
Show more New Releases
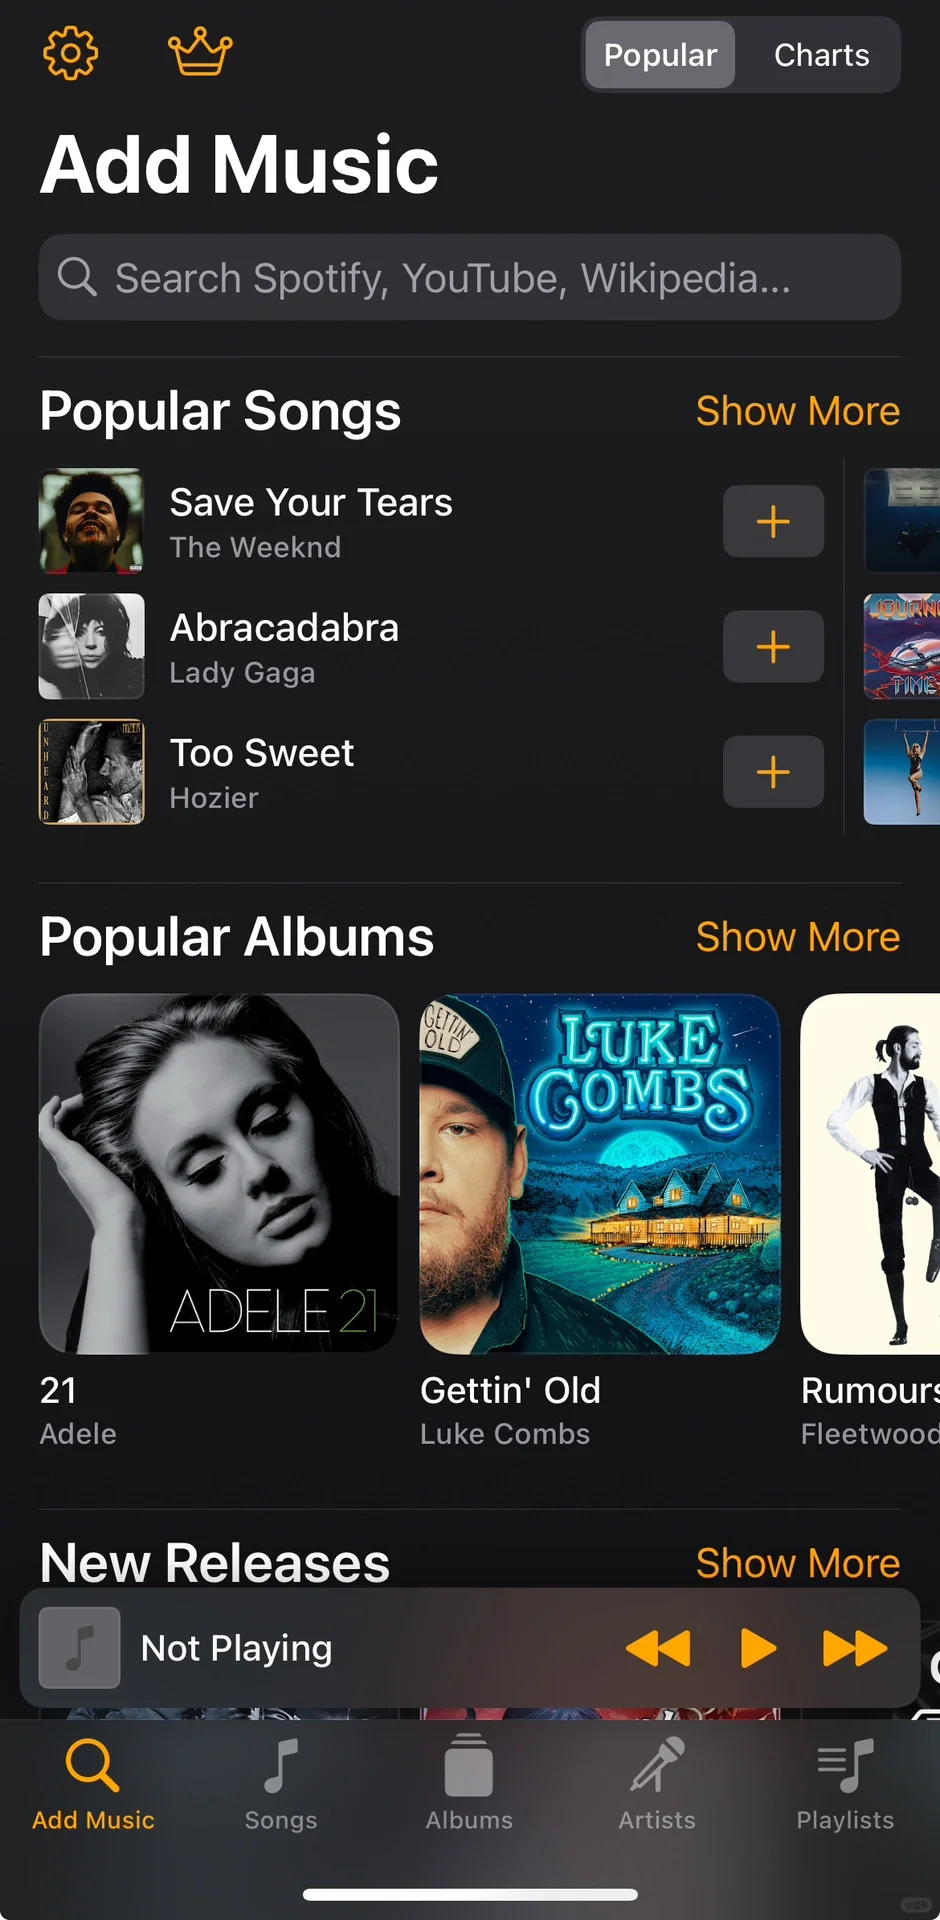[798, 1563]
